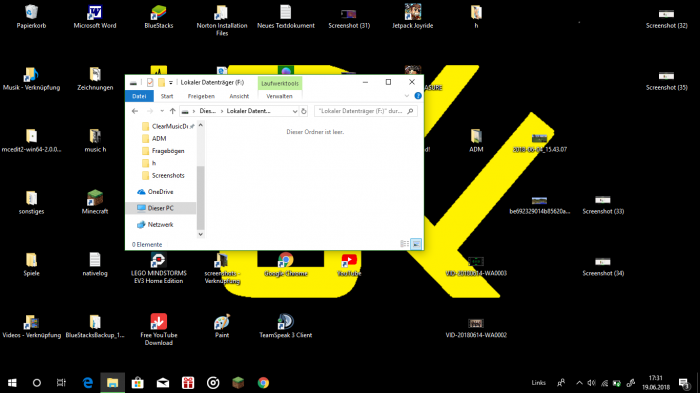Viewport: 700px width, 393px height.
Task: Select the Paint desktop shortcut
Action: (222, 326)
